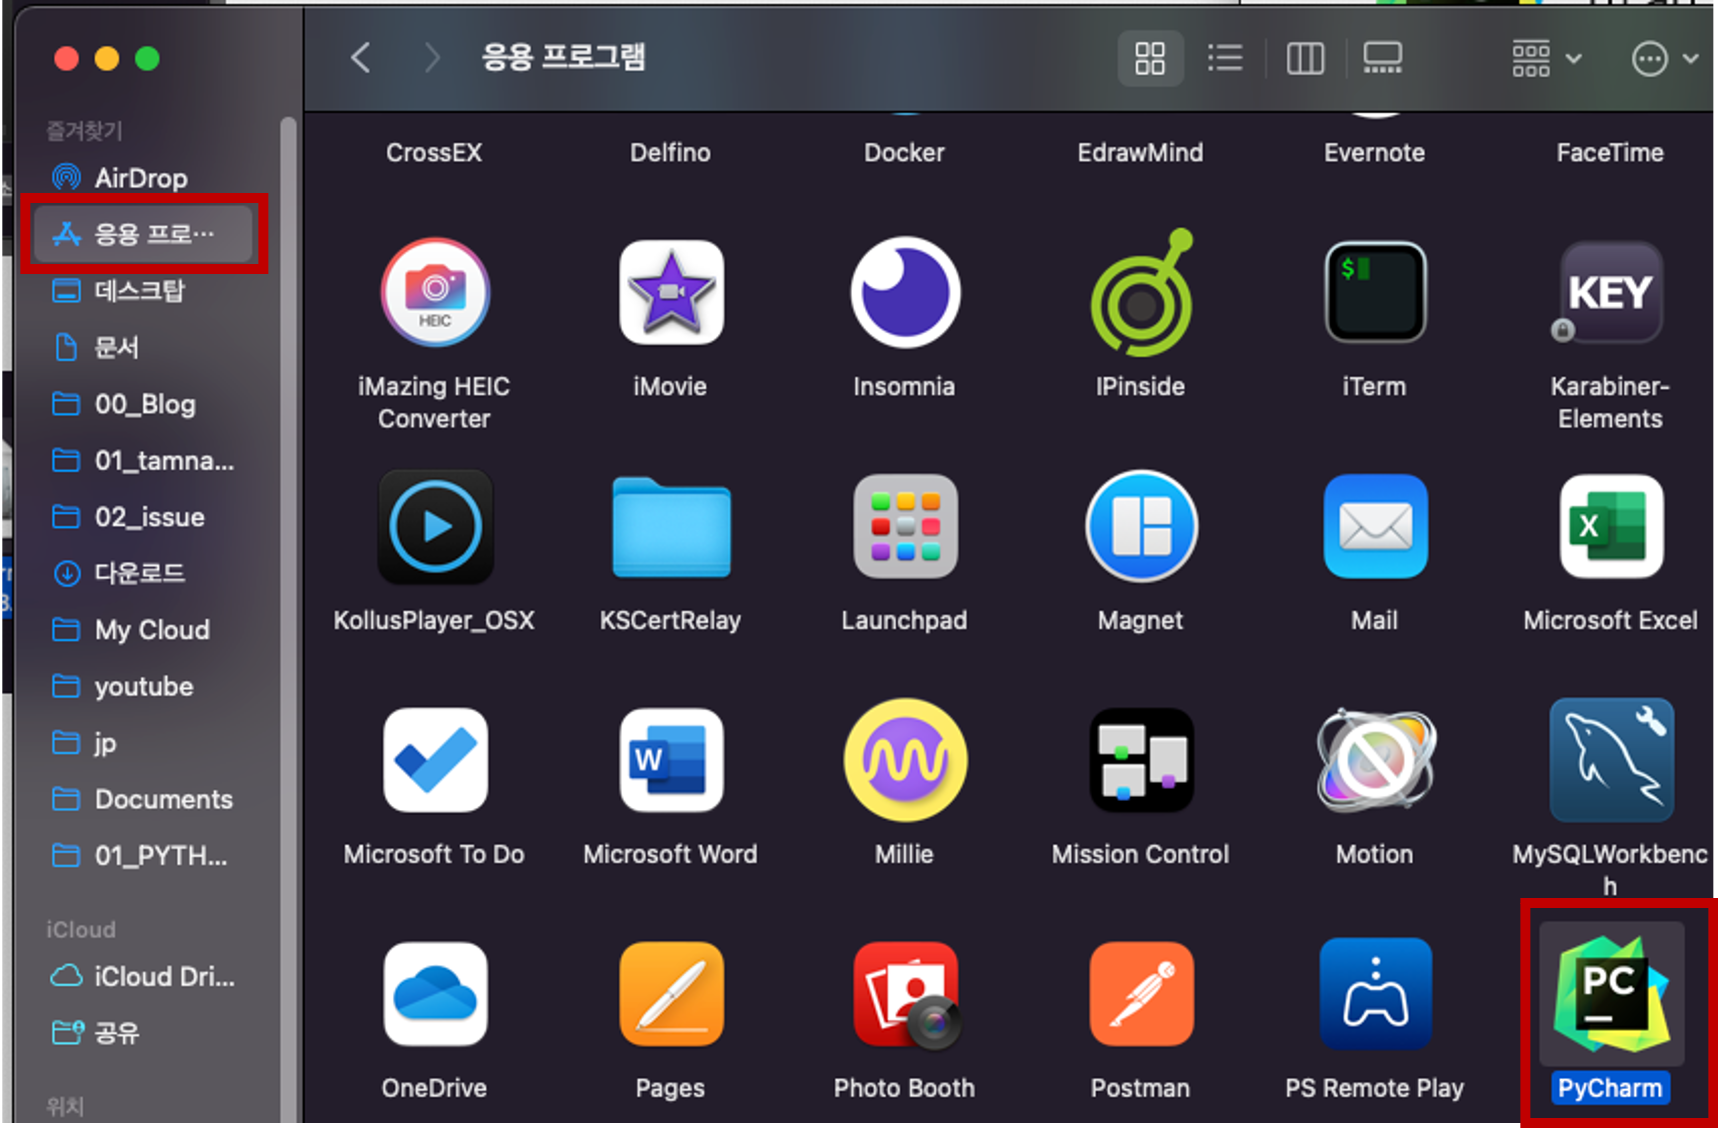This screenshot has width=1718, height=1132.
Task: Select the Postman app icon
Action: (1141, 995)
